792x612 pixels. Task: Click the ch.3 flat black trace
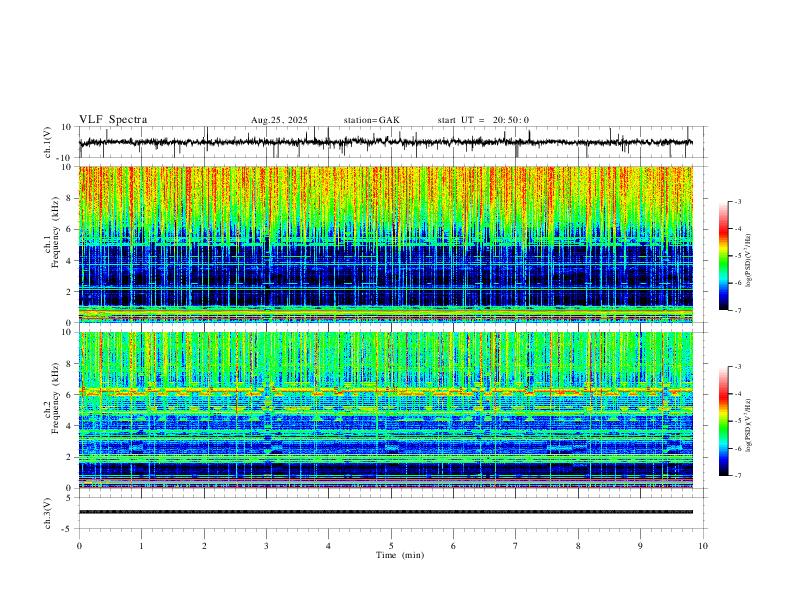[385, 512]
